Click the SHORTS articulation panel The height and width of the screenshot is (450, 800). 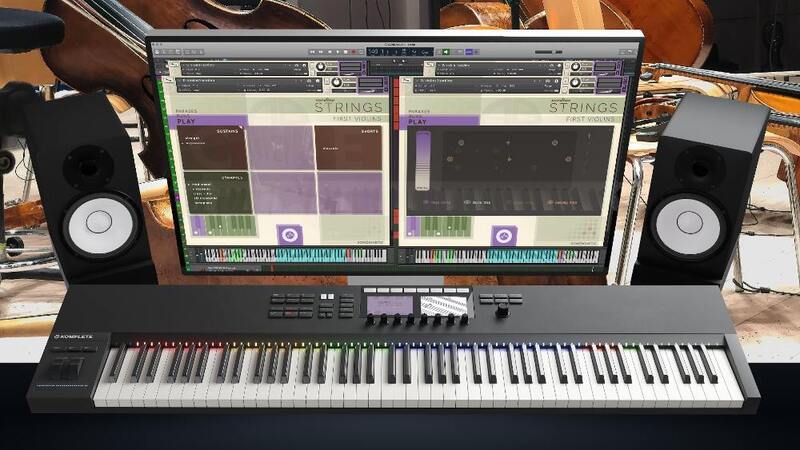[x=348, y=148]
